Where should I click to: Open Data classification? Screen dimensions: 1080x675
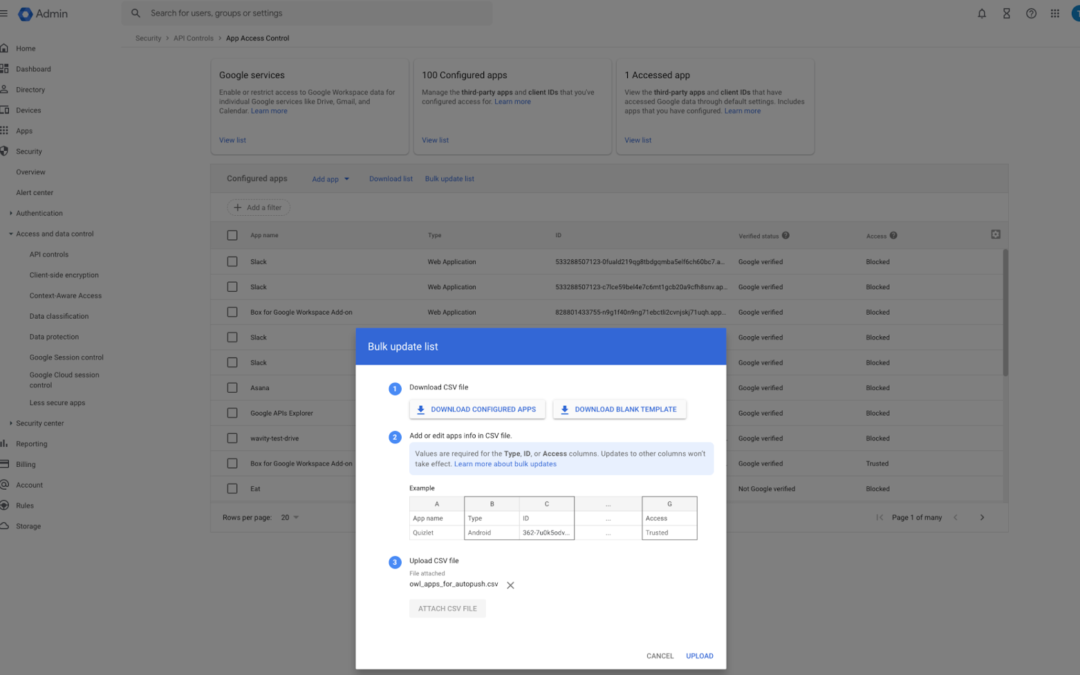(x=59, y=317)
